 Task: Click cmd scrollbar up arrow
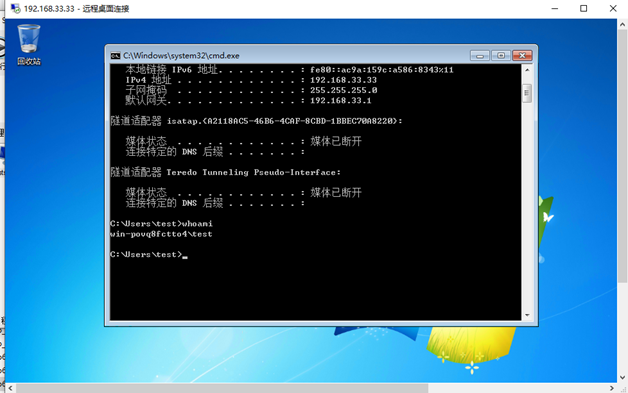tap(527, 70)
